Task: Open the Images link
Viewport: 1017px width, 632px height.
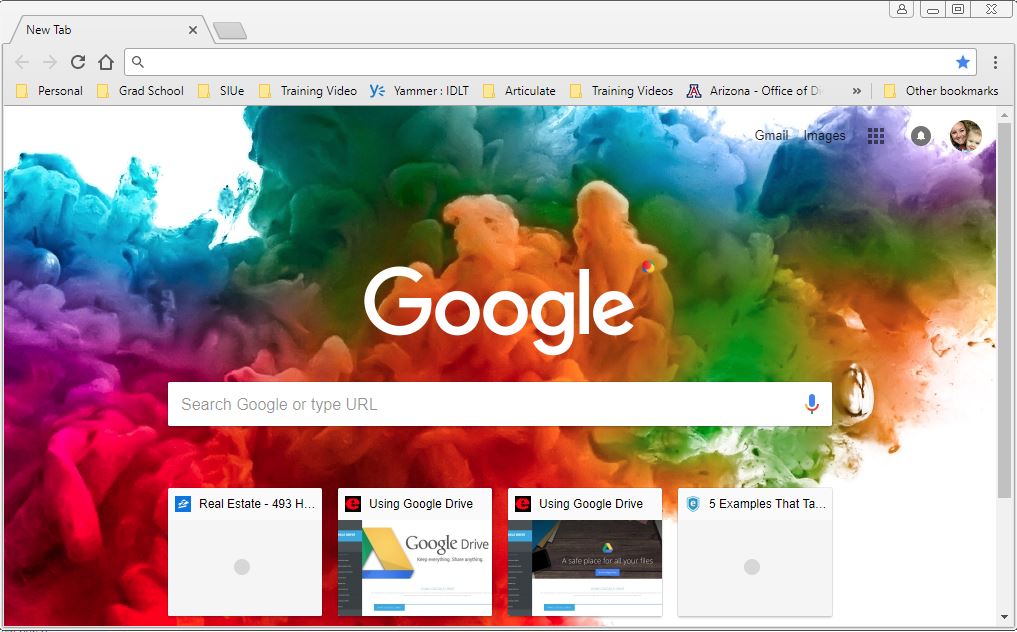Action: click(824, 136)
